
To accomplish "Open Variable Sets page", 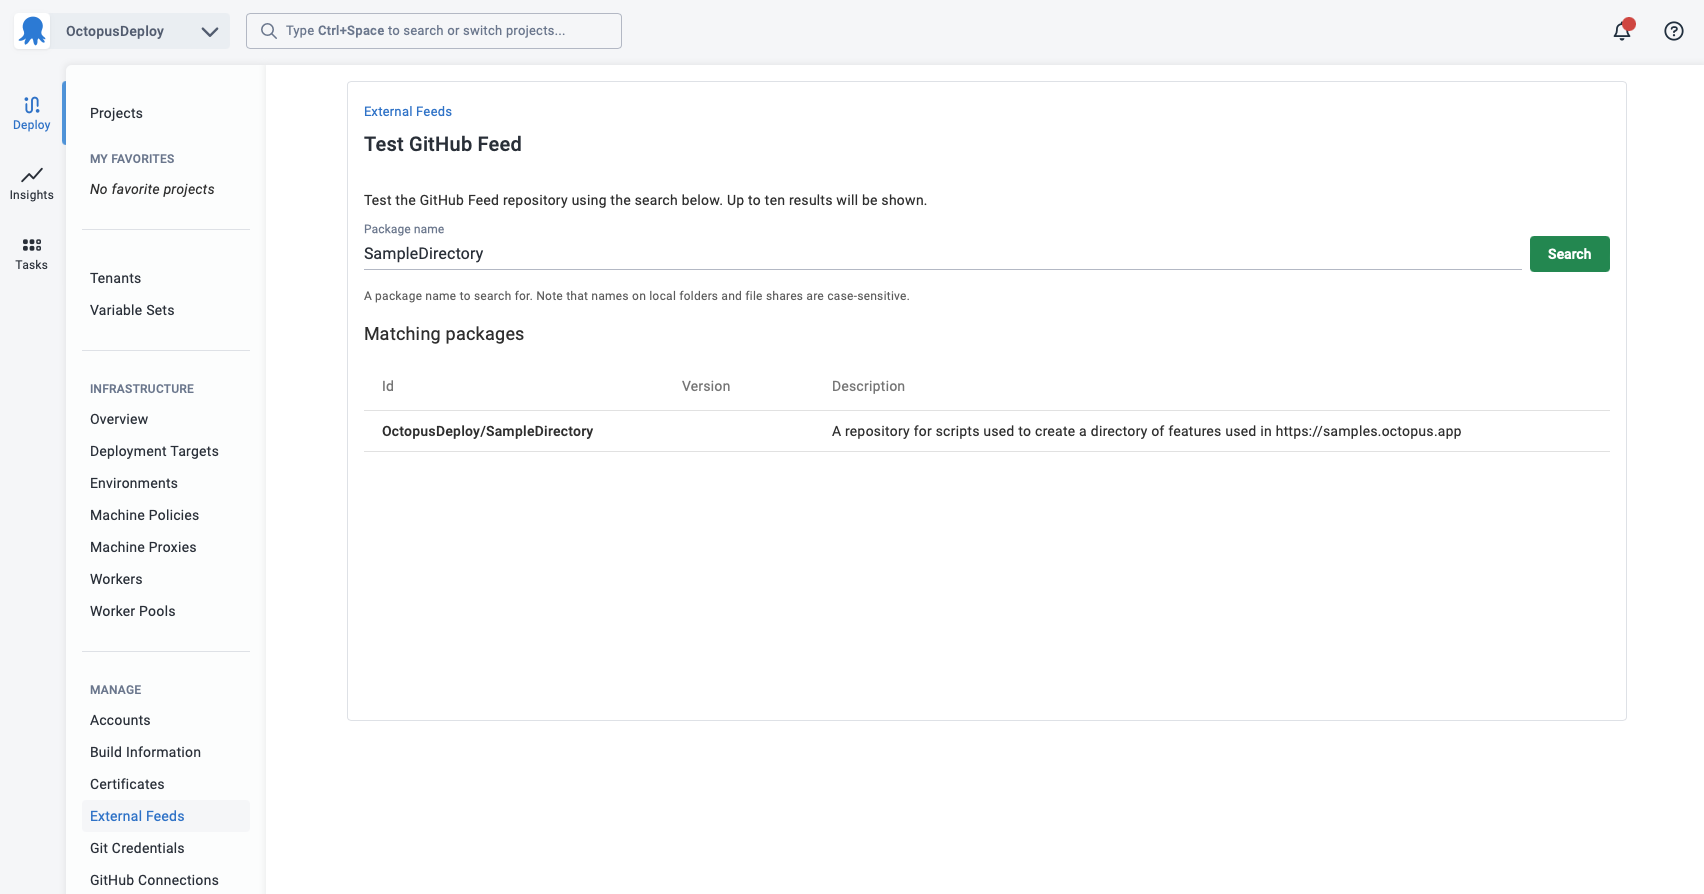I will click(x=132, y=310).
